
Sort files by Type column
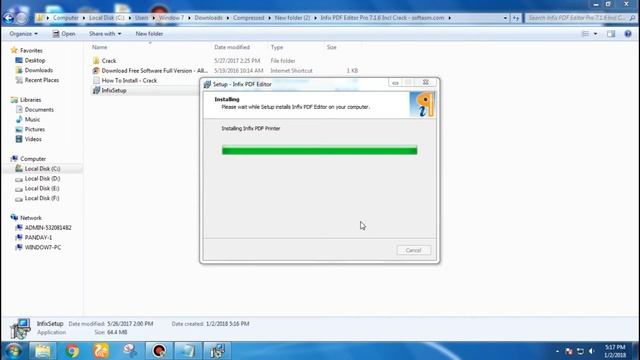(277, 47)
